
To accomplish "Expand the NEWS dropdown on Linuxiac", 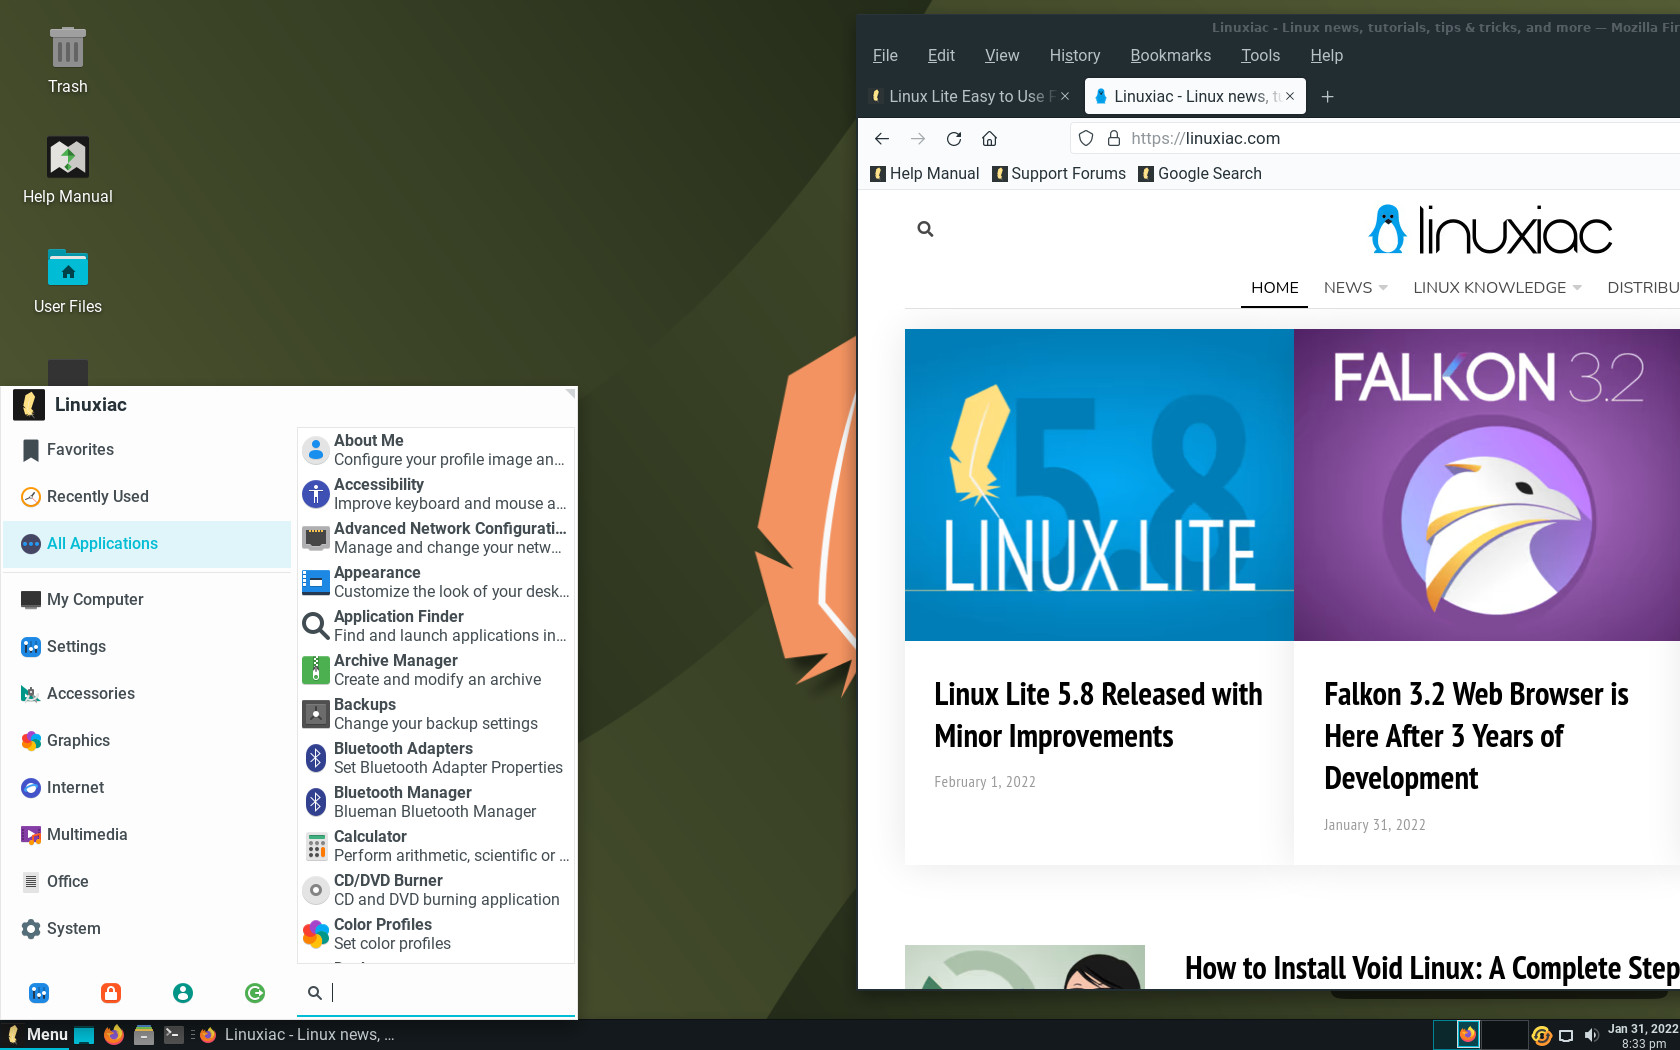I will pos(1354,288).
